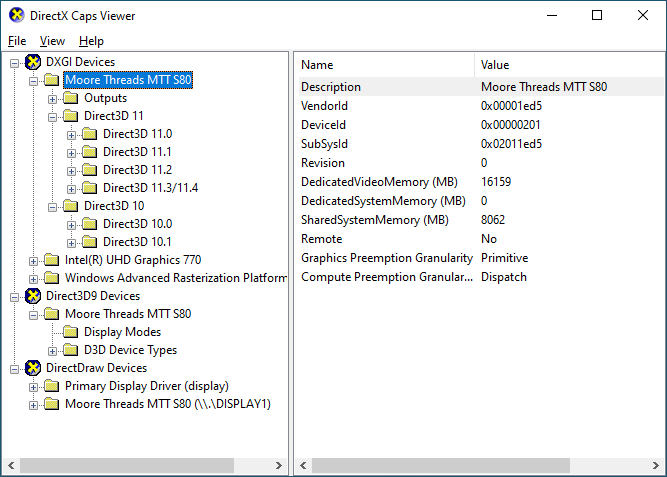Select Moore Threads MTT S80 under Direct3D9 Devices
This screenshot has height=477, width=667.
[x=128, y=314]
